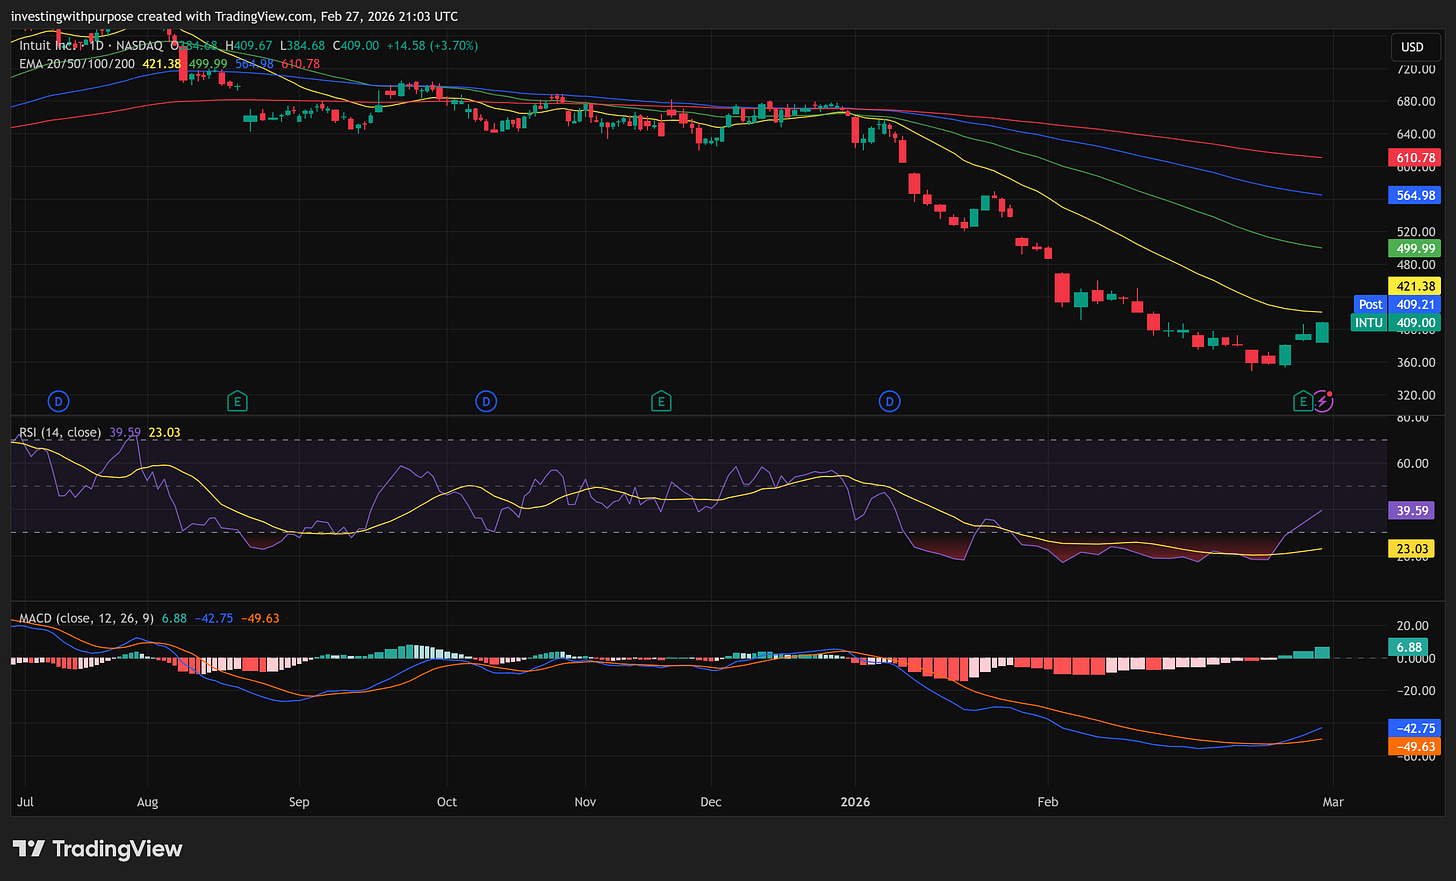
Task: Click the Feb time axis label
Action: (x=1048, y=802)
